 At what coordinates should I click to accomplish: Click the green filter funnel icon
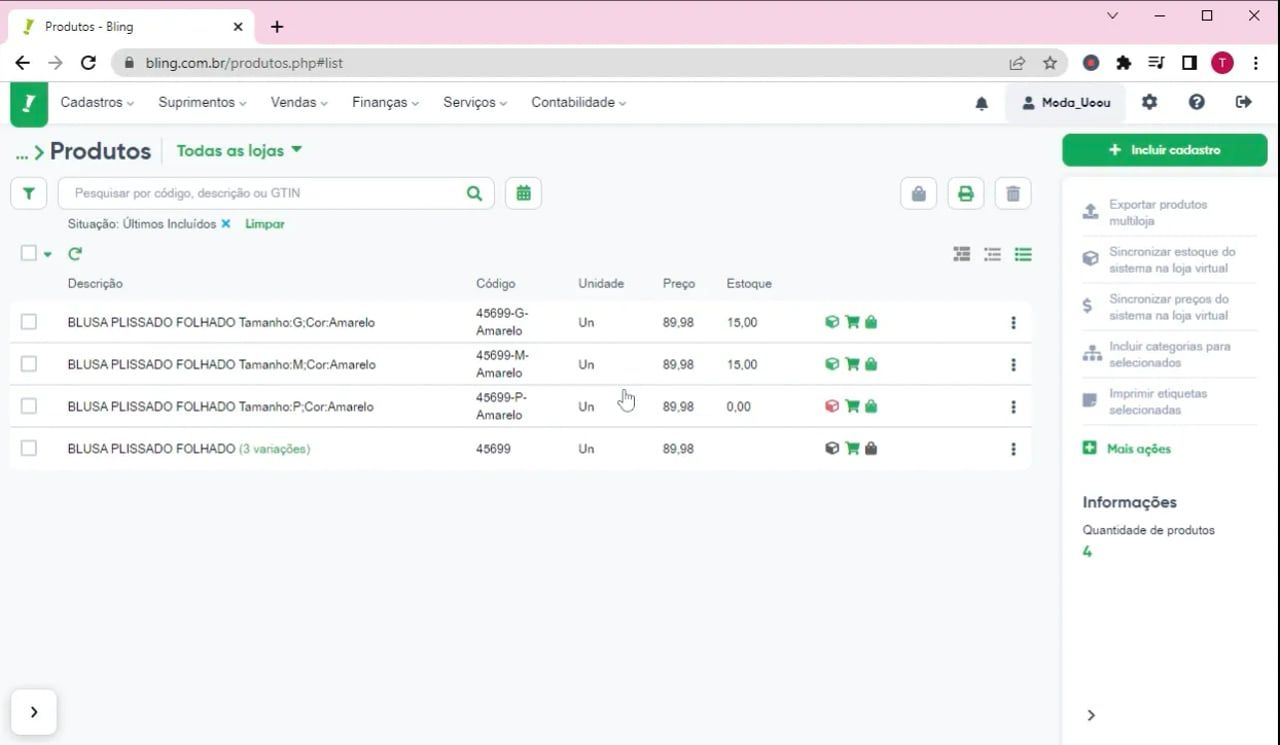pyautogui.click(x=29, y=193)
